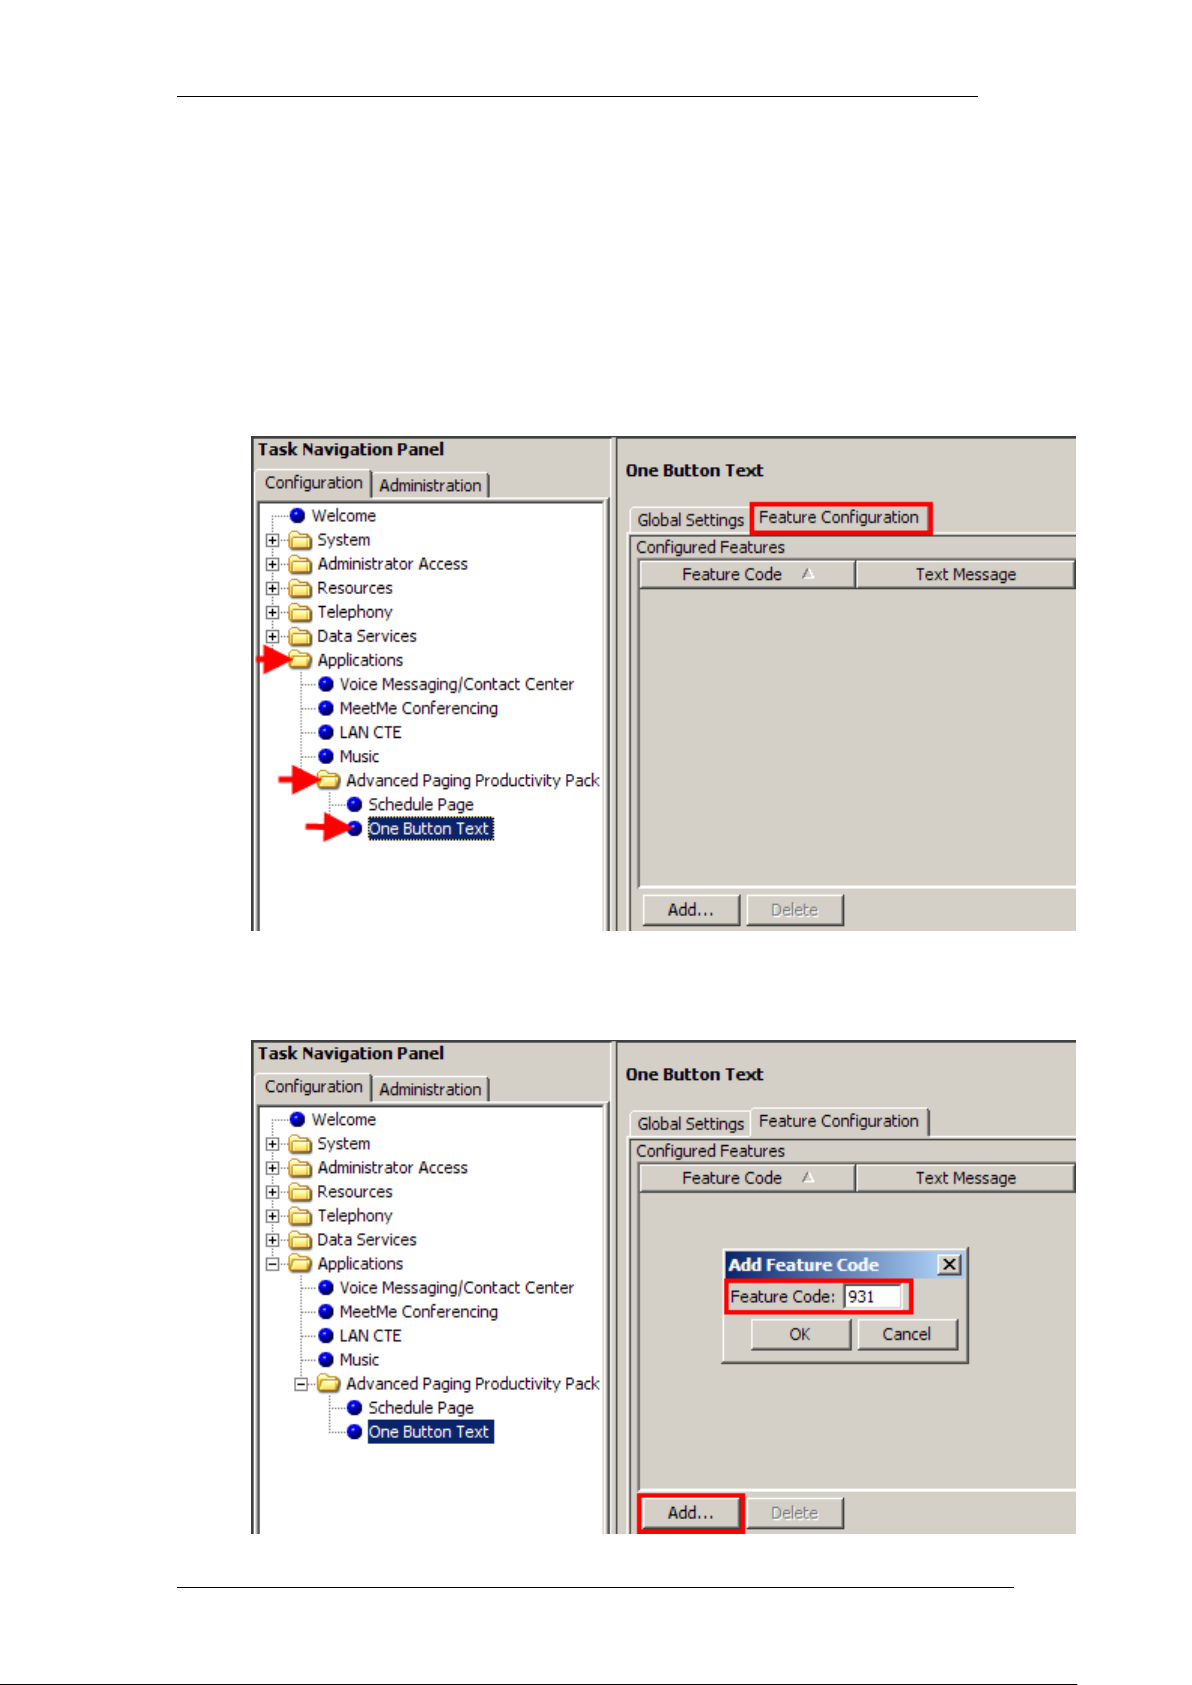Click Telephony folder icon in lower screenshot

pos(300,1216)
